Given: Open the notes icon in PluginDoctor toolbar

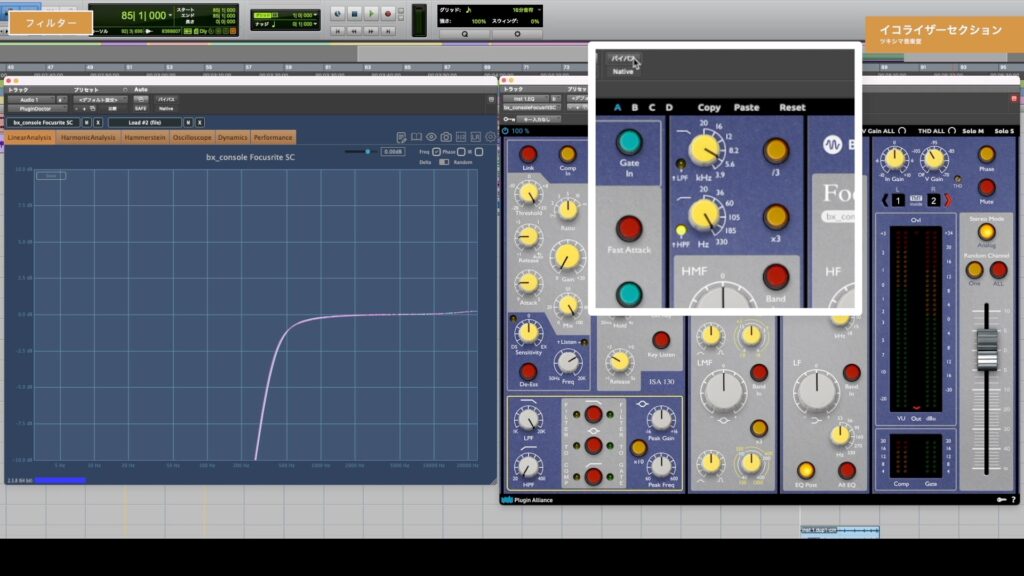Looking at the screenshot, I should pos(402,137).
